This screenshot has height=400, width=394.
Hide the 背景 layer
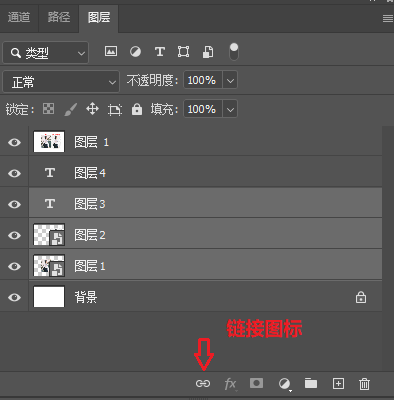(x=14, y=297)
